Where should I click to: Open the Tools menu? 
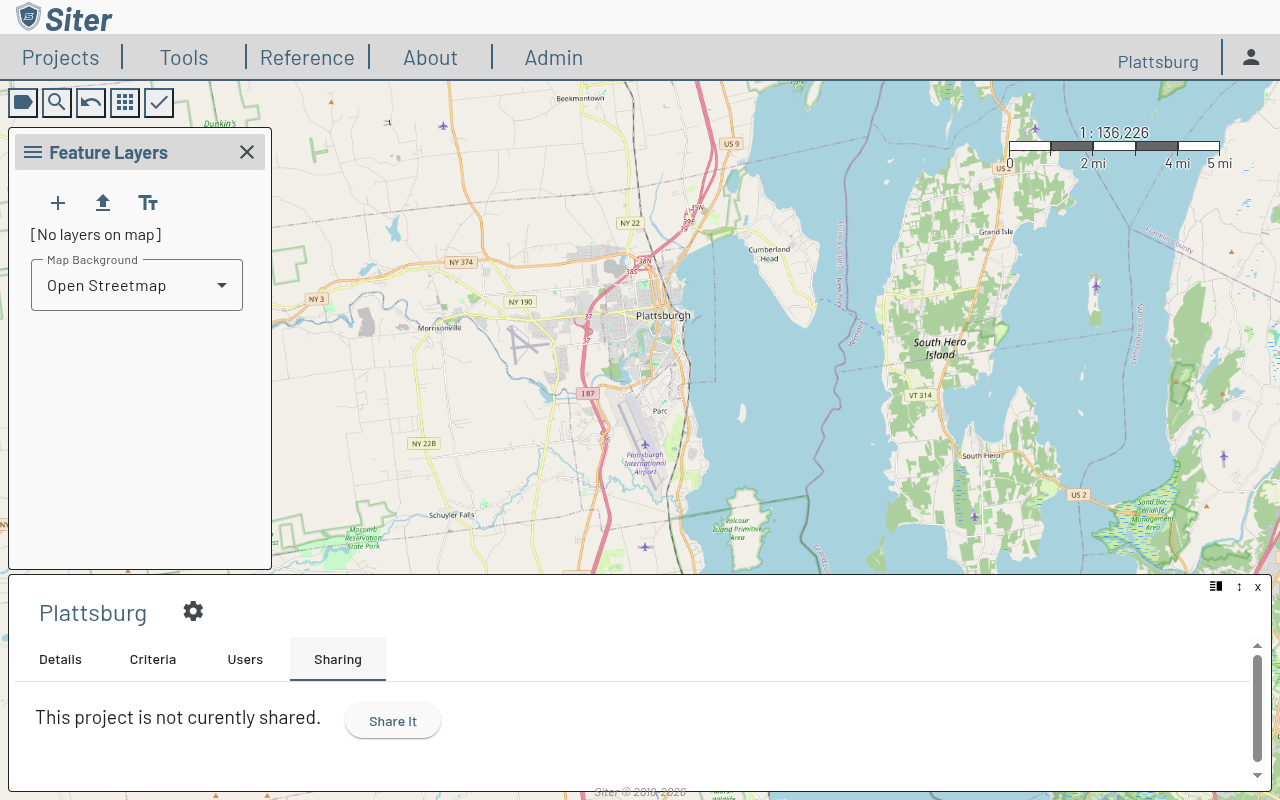tap(184, 58)
